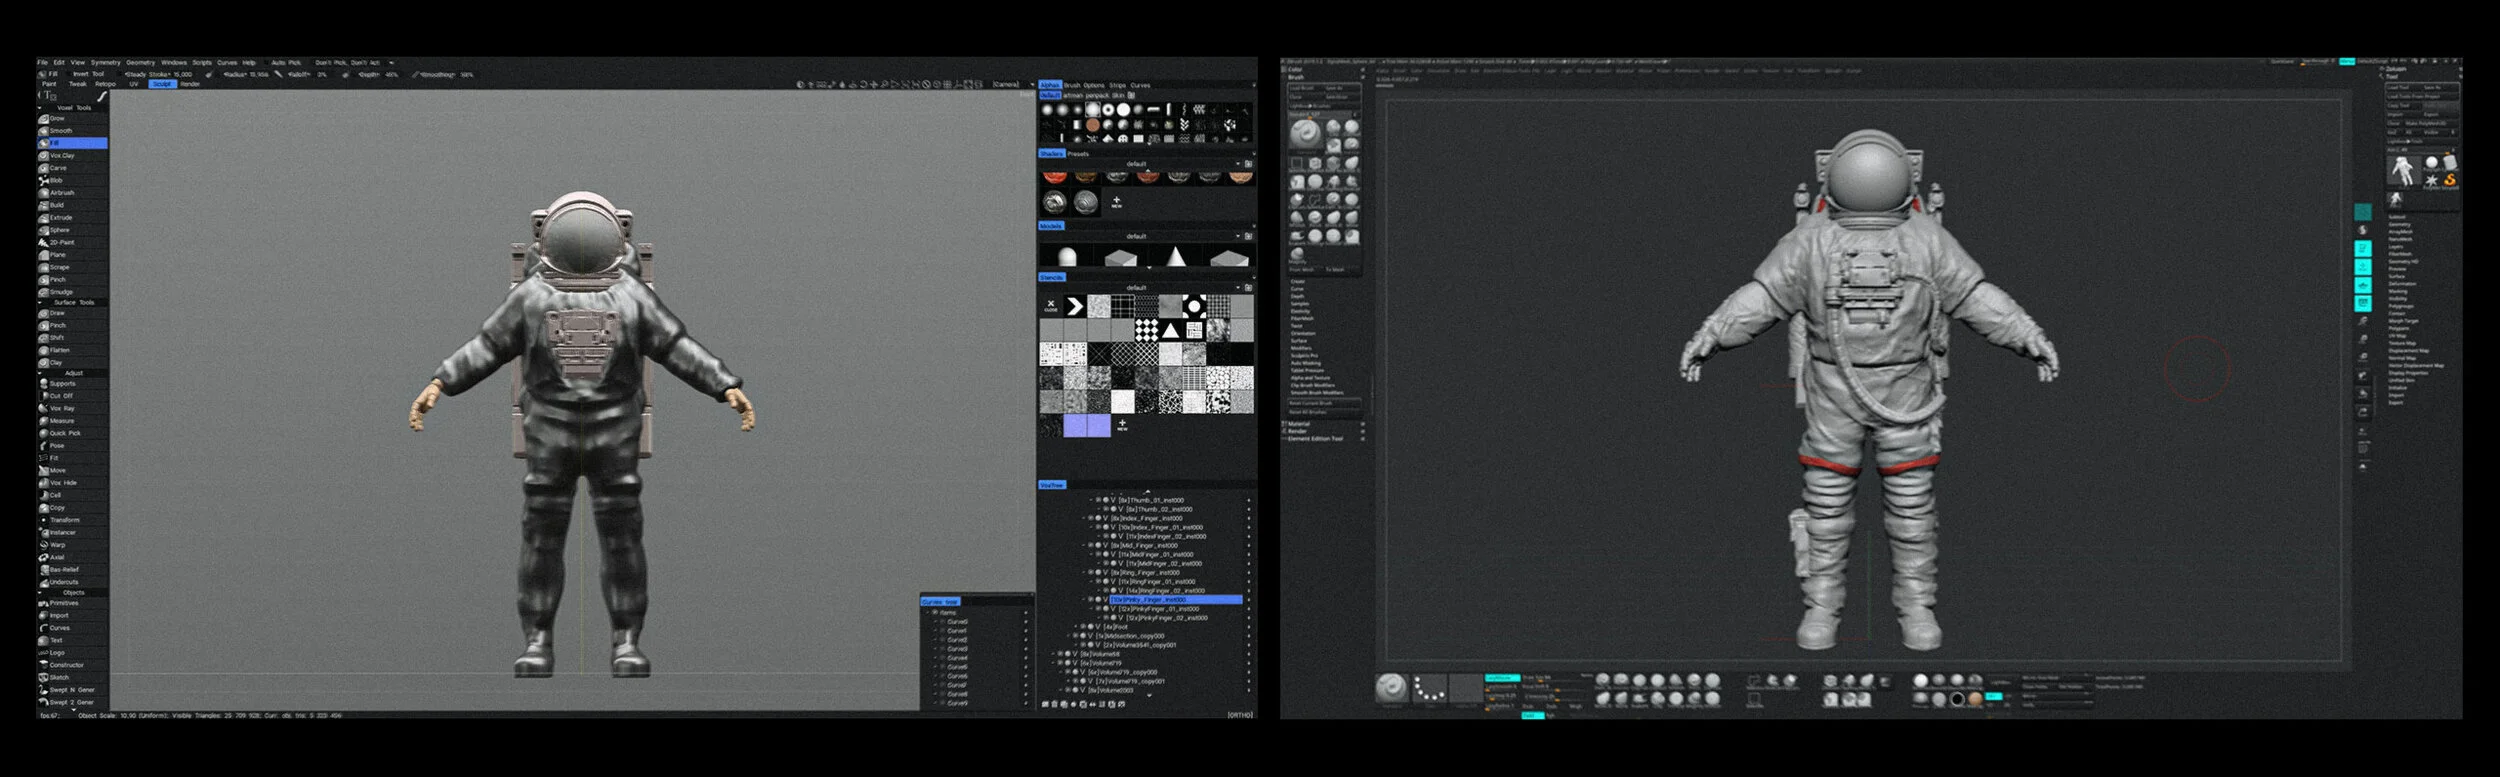Collapse the Voxel Tools section

tap(40, 107)
